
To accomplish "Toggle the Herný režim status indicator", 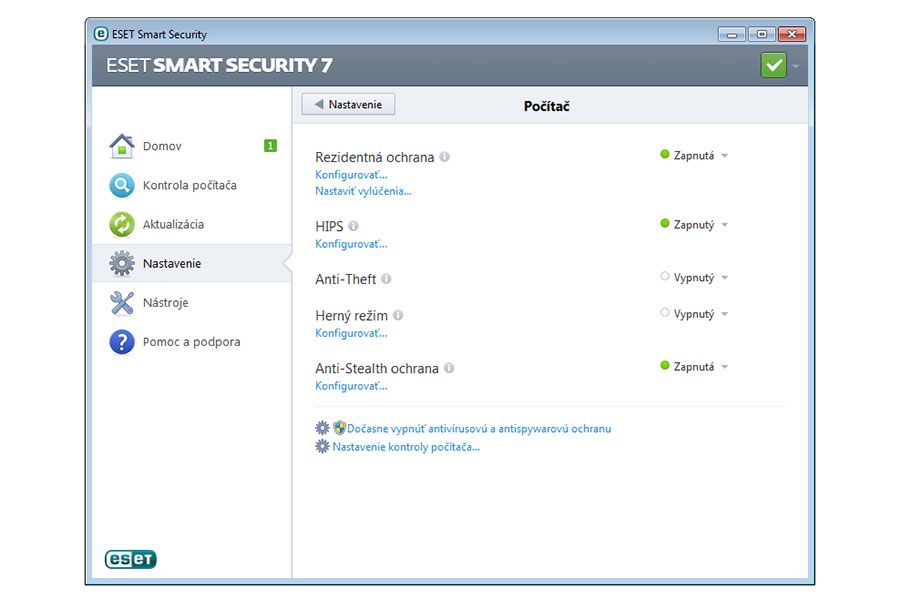I will coord(665,313).
